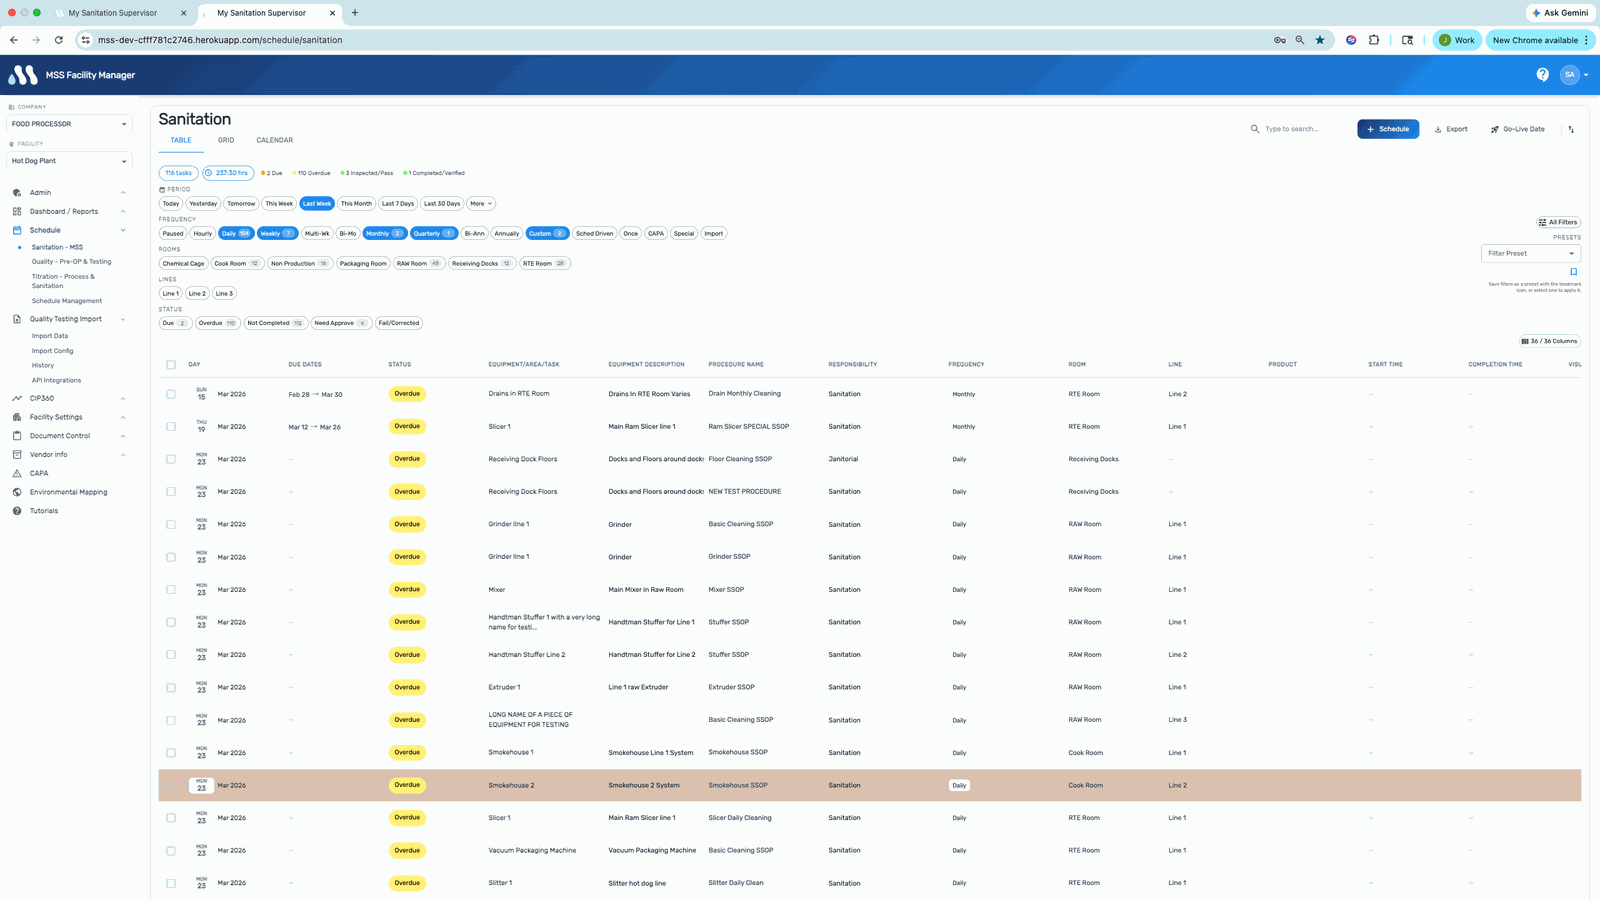The image size is (1600, 900).
Task: Open the All Filters button
Action: pos(1558,222)
